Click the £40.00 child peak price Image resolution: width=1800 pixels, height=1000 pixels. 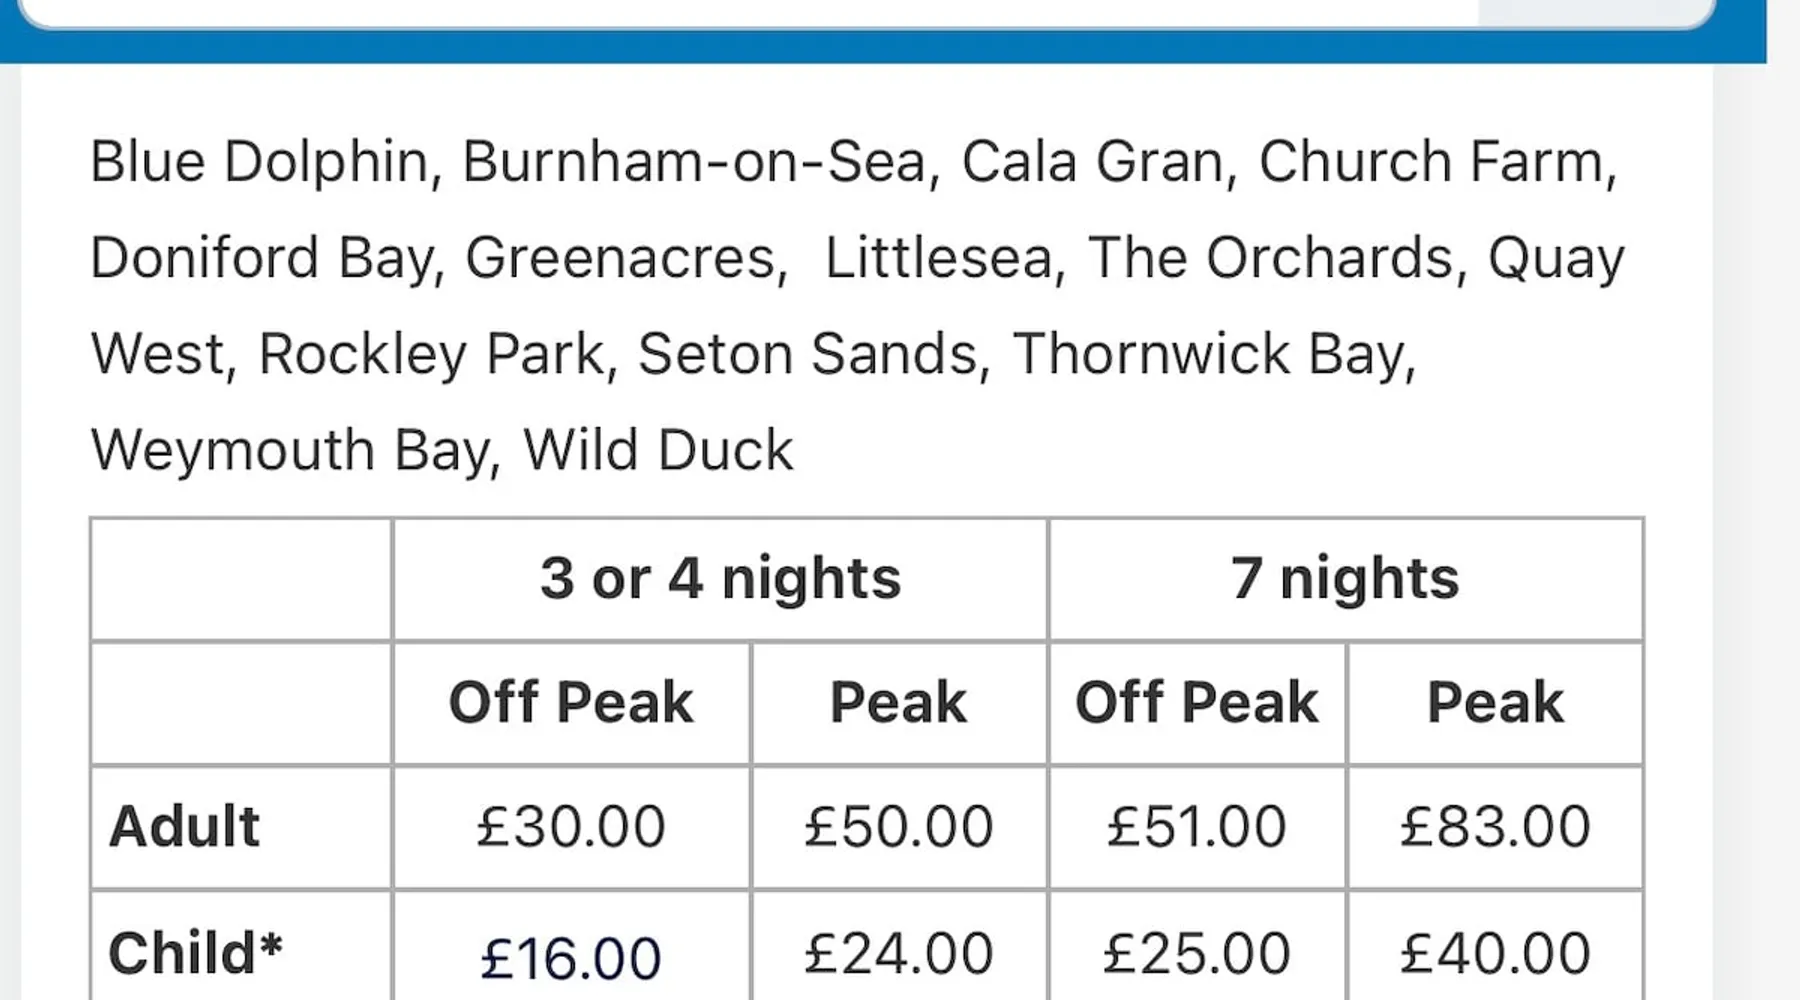point(1494,953)
